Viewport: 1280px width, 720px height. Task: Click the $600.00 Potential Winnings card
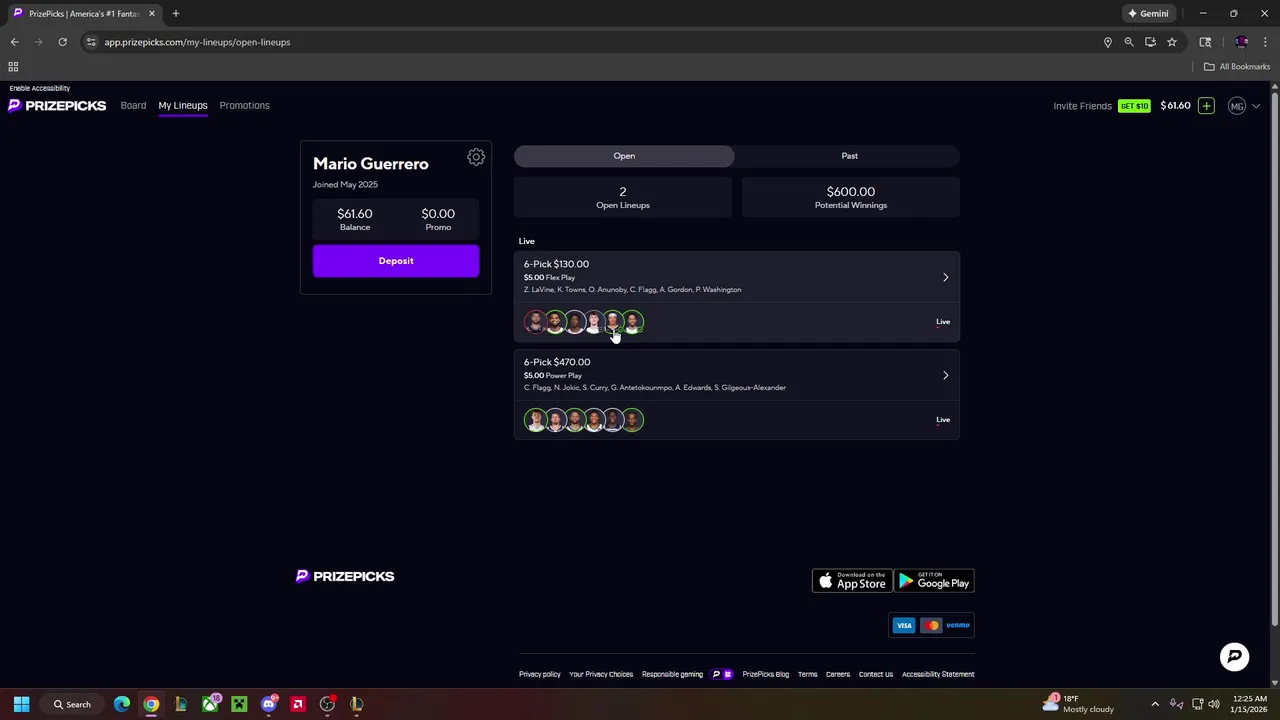[851, 197]
